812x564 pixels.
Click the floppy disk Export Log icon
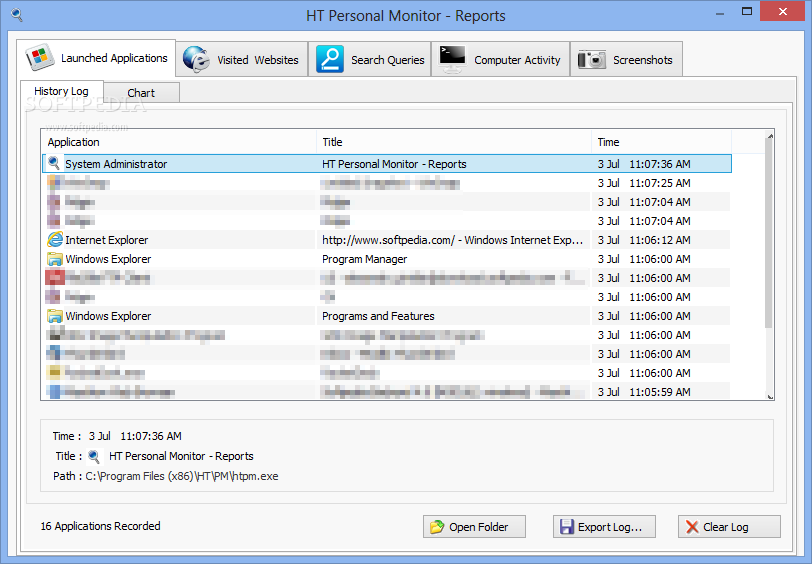(x=567, y=527)
